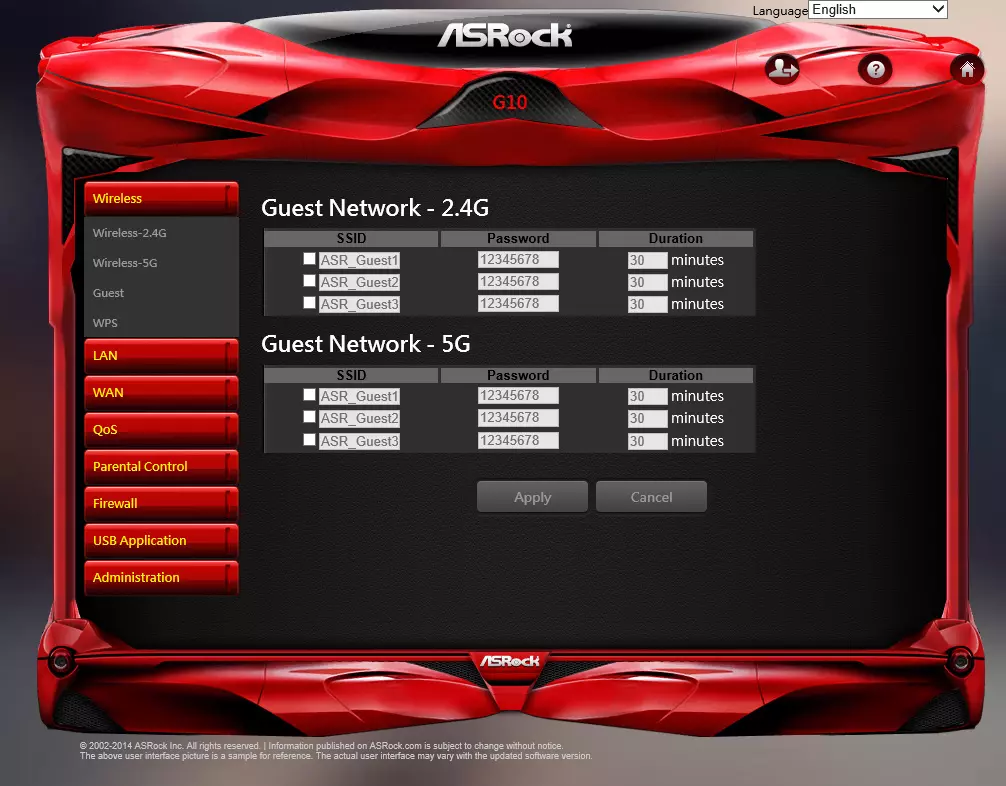Enable 2.4G ASR_Guest1 checkbox
This screenshot has width=1006, height=786.
click(x=309, y=259)
